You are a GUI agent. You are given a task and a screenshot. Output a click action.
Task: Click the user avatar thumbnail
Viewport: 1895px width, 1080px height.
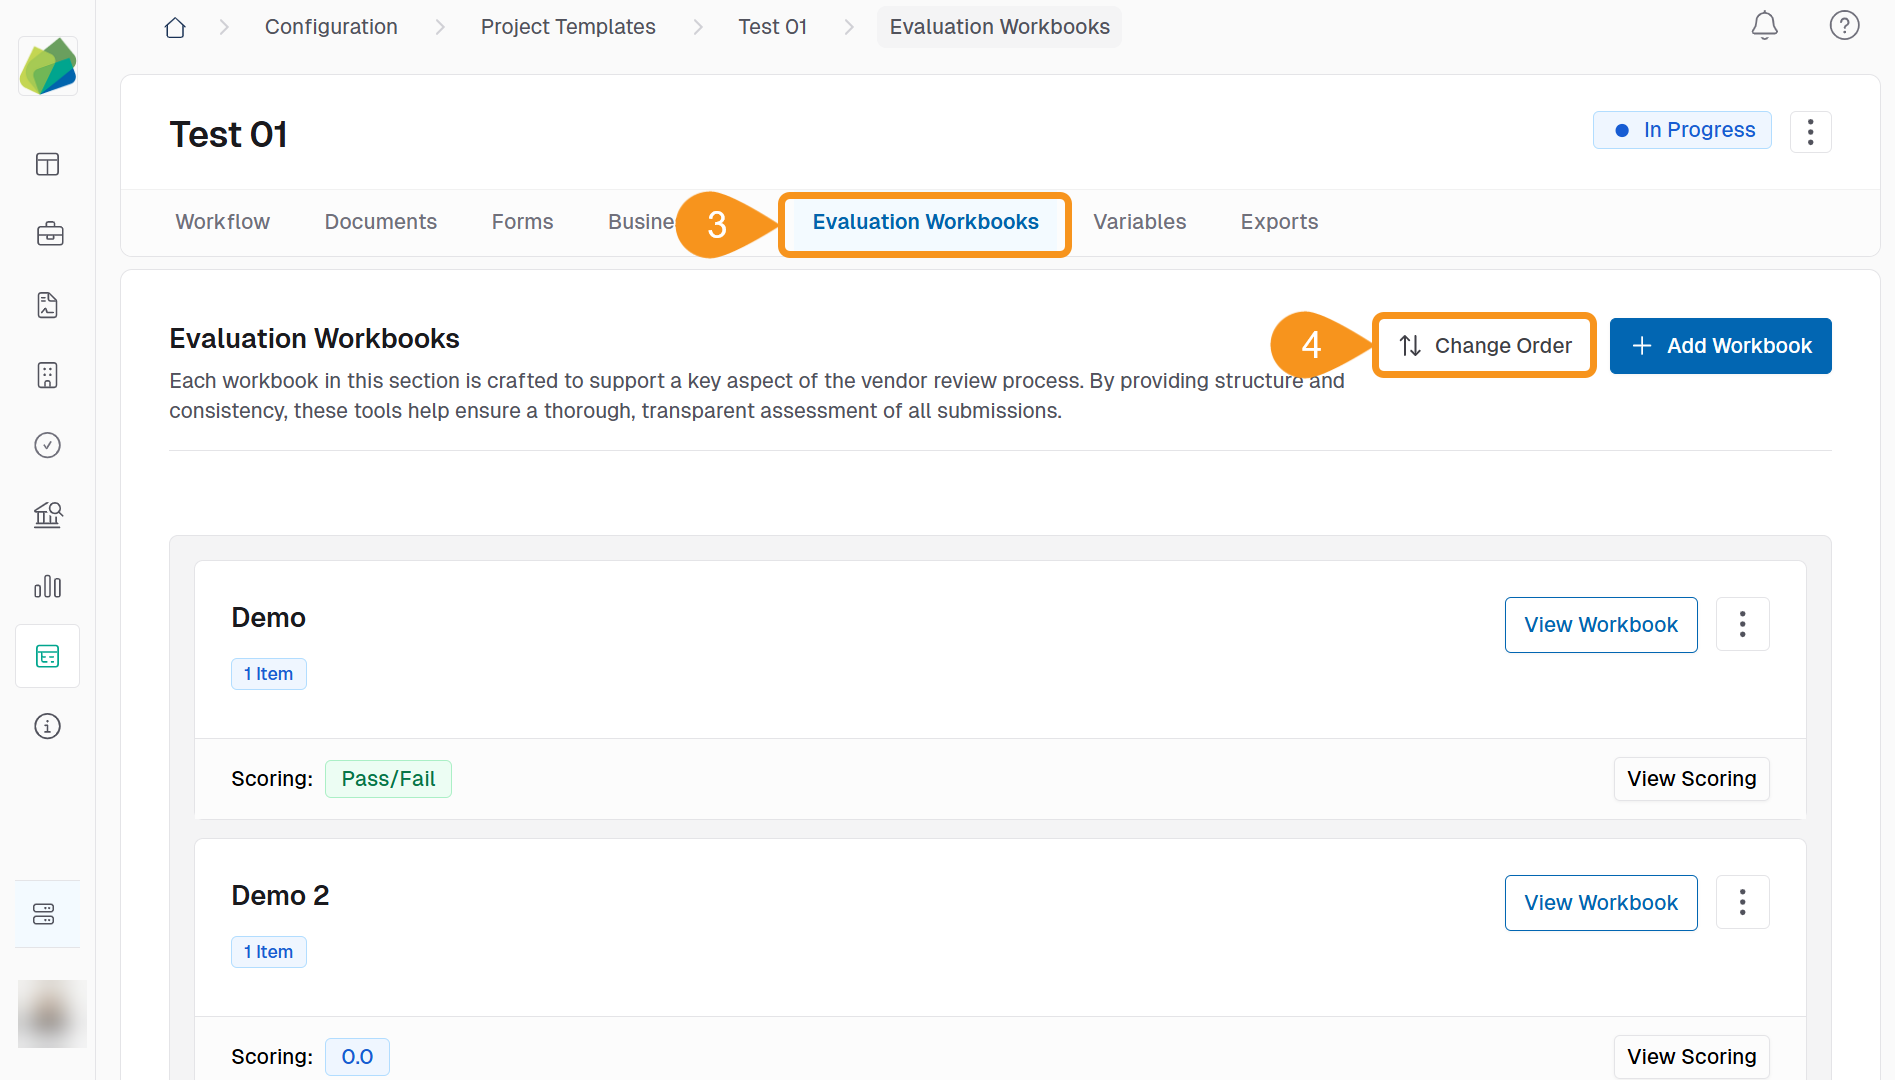coord(52,1014)
